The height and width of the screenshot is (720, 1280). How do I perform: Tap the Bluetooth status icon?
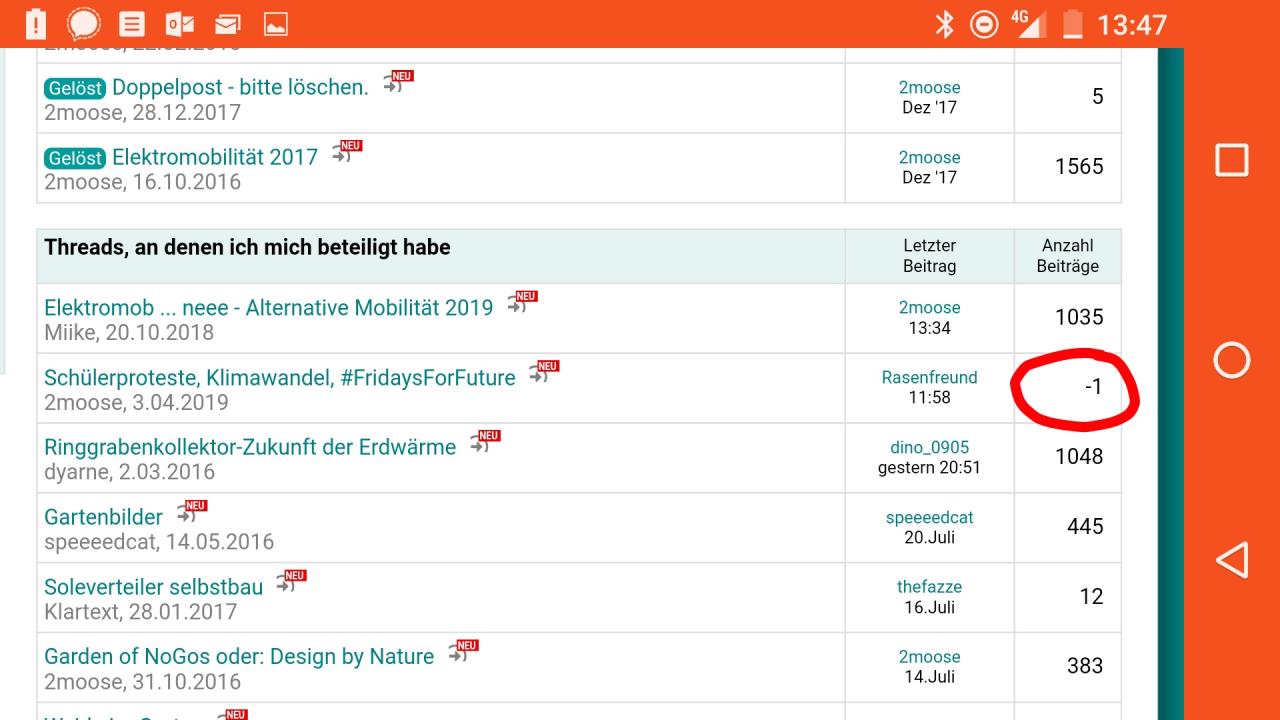pyautogui.click(x=944, y=24)
